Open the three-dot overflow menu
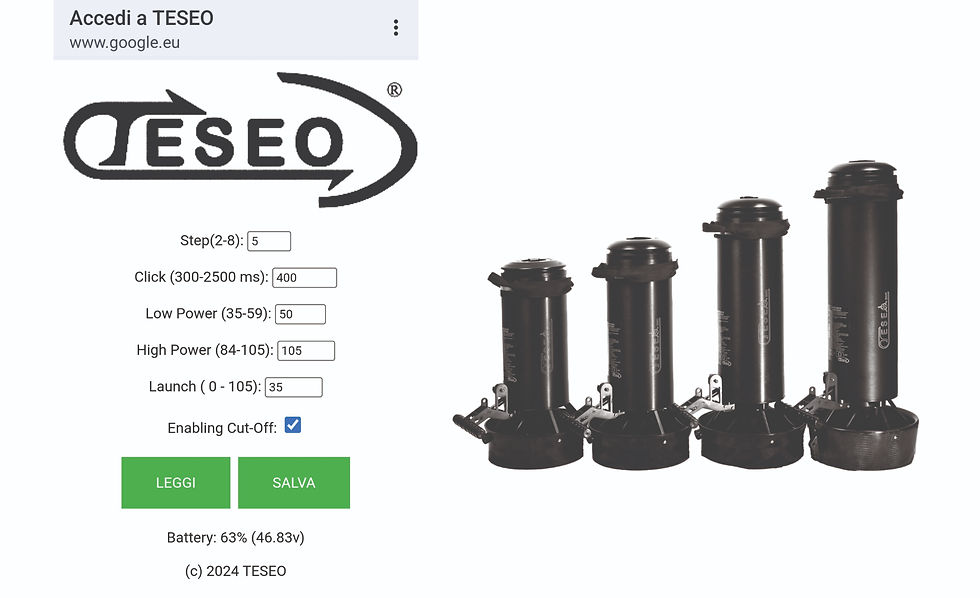The height and width of the screenshot is (598, 980). coord(396,27)
